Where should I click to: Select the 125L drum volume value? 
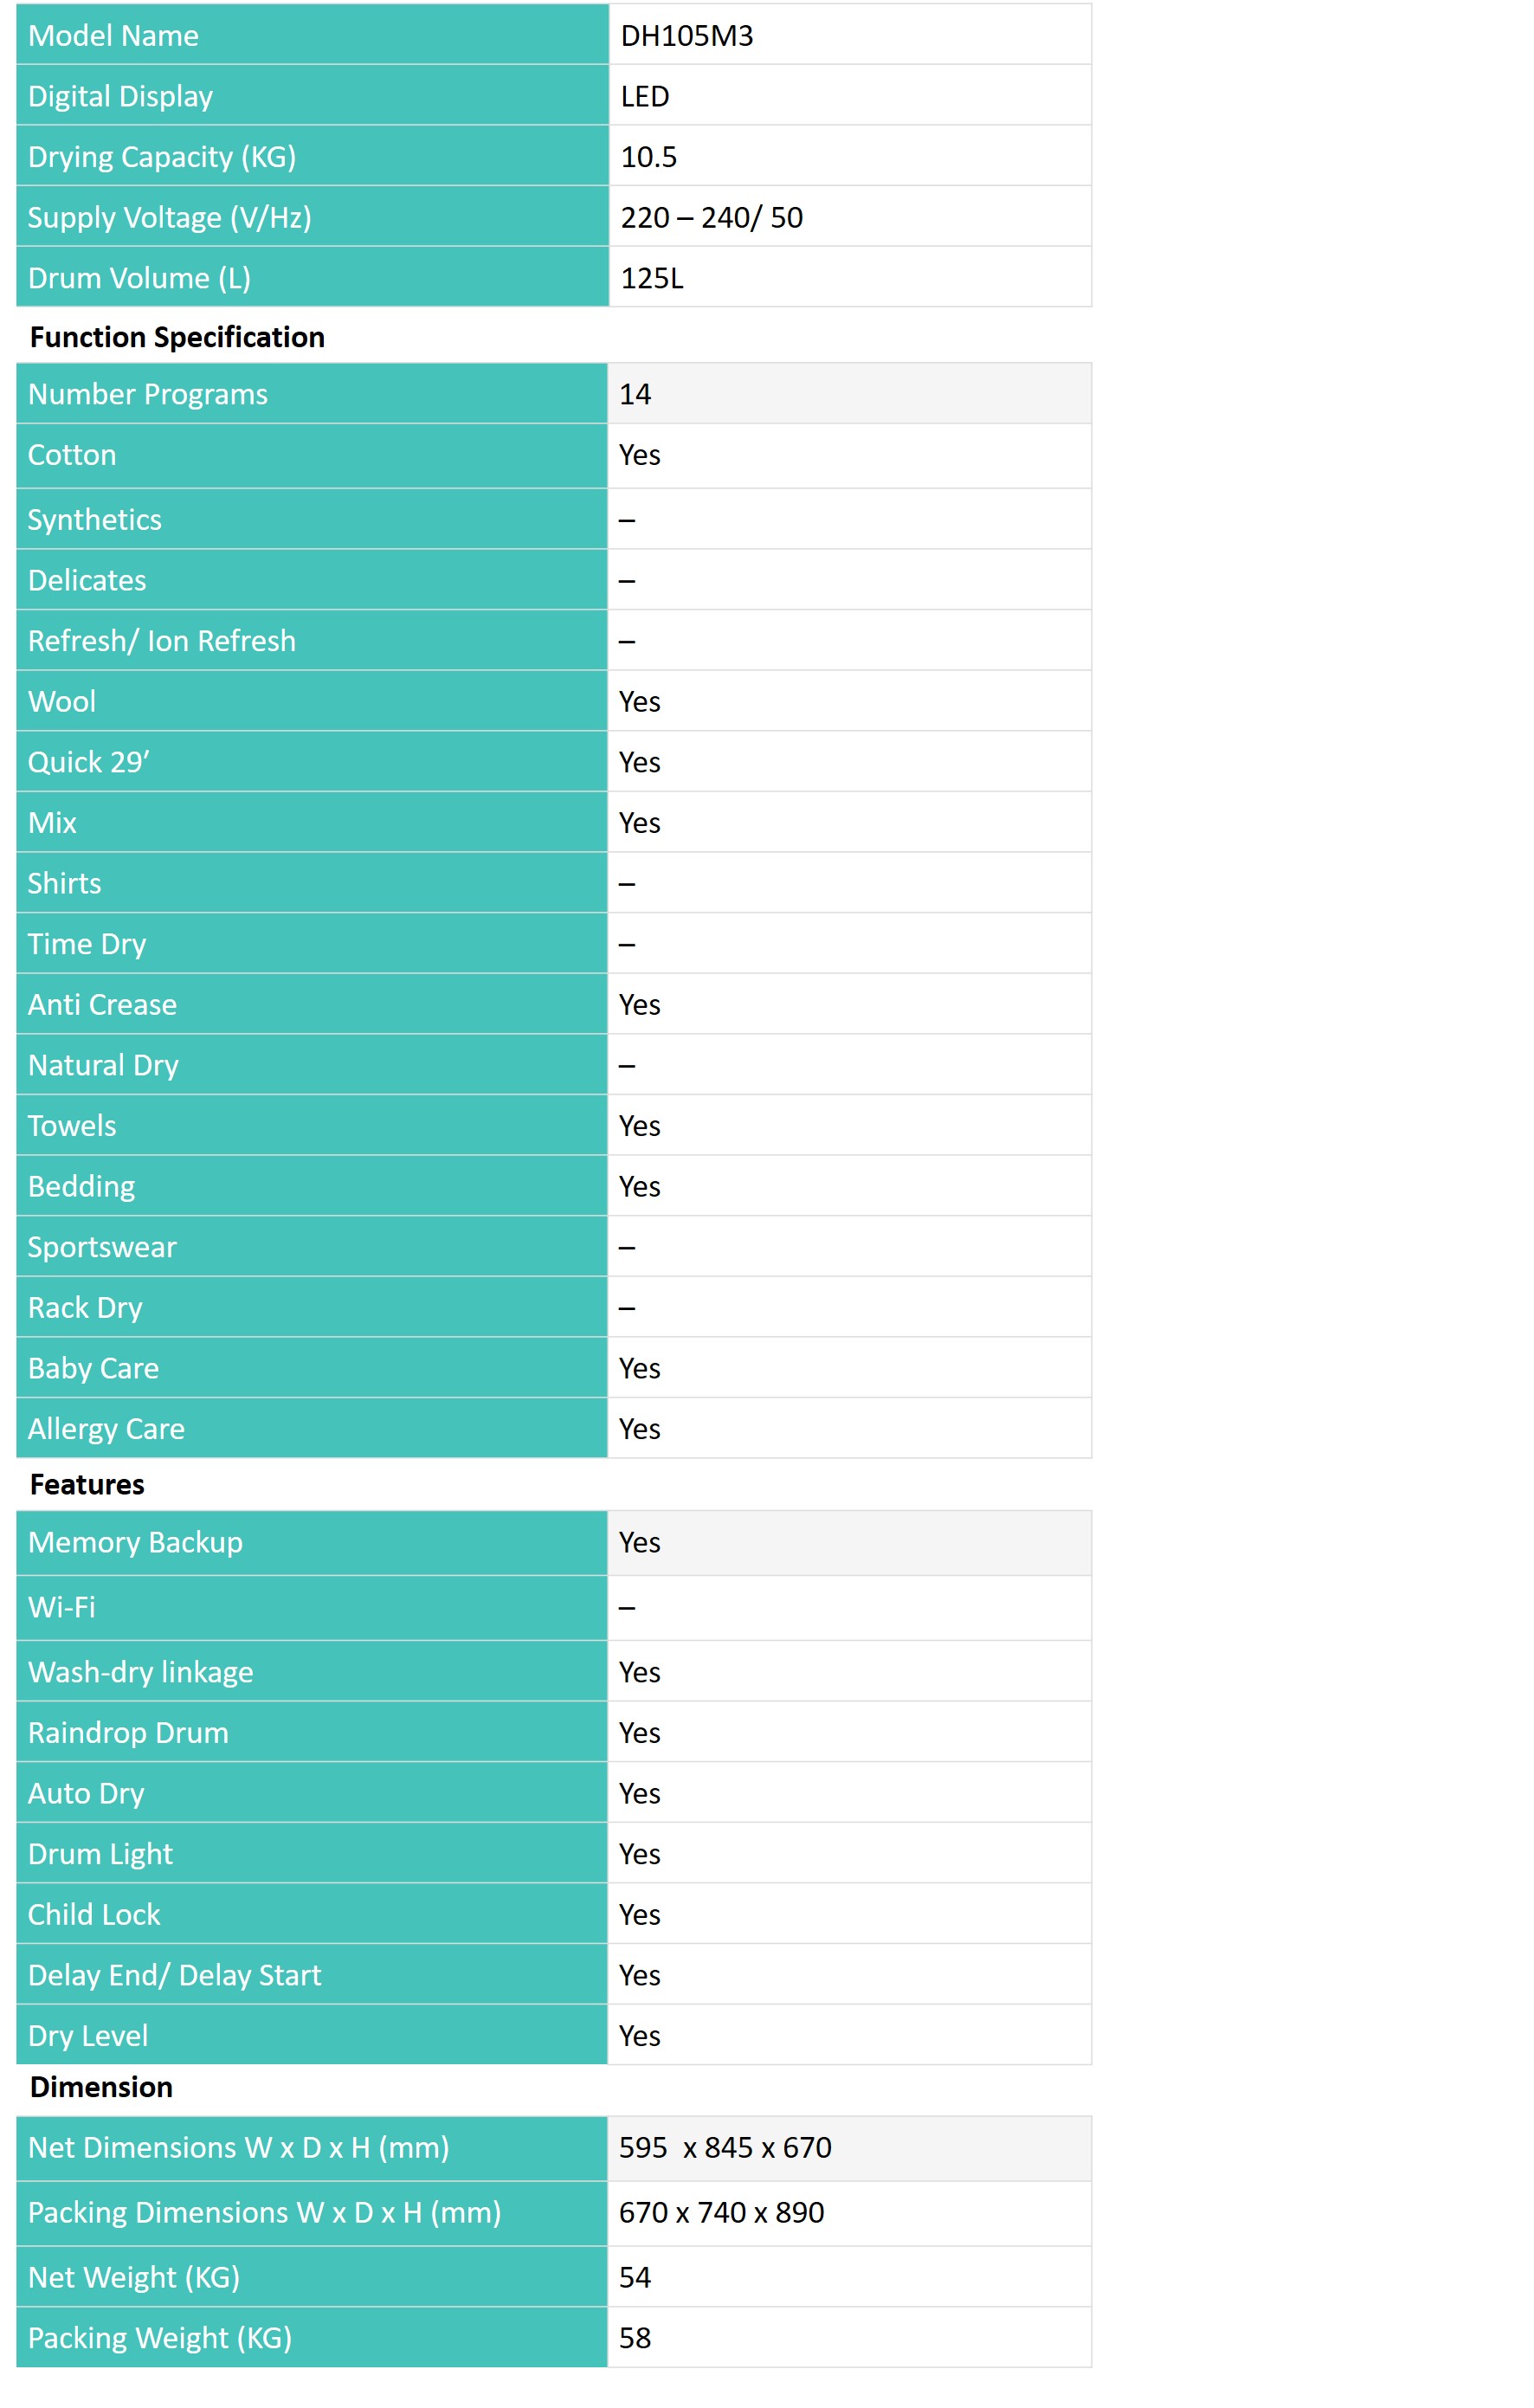click(652, 278)
